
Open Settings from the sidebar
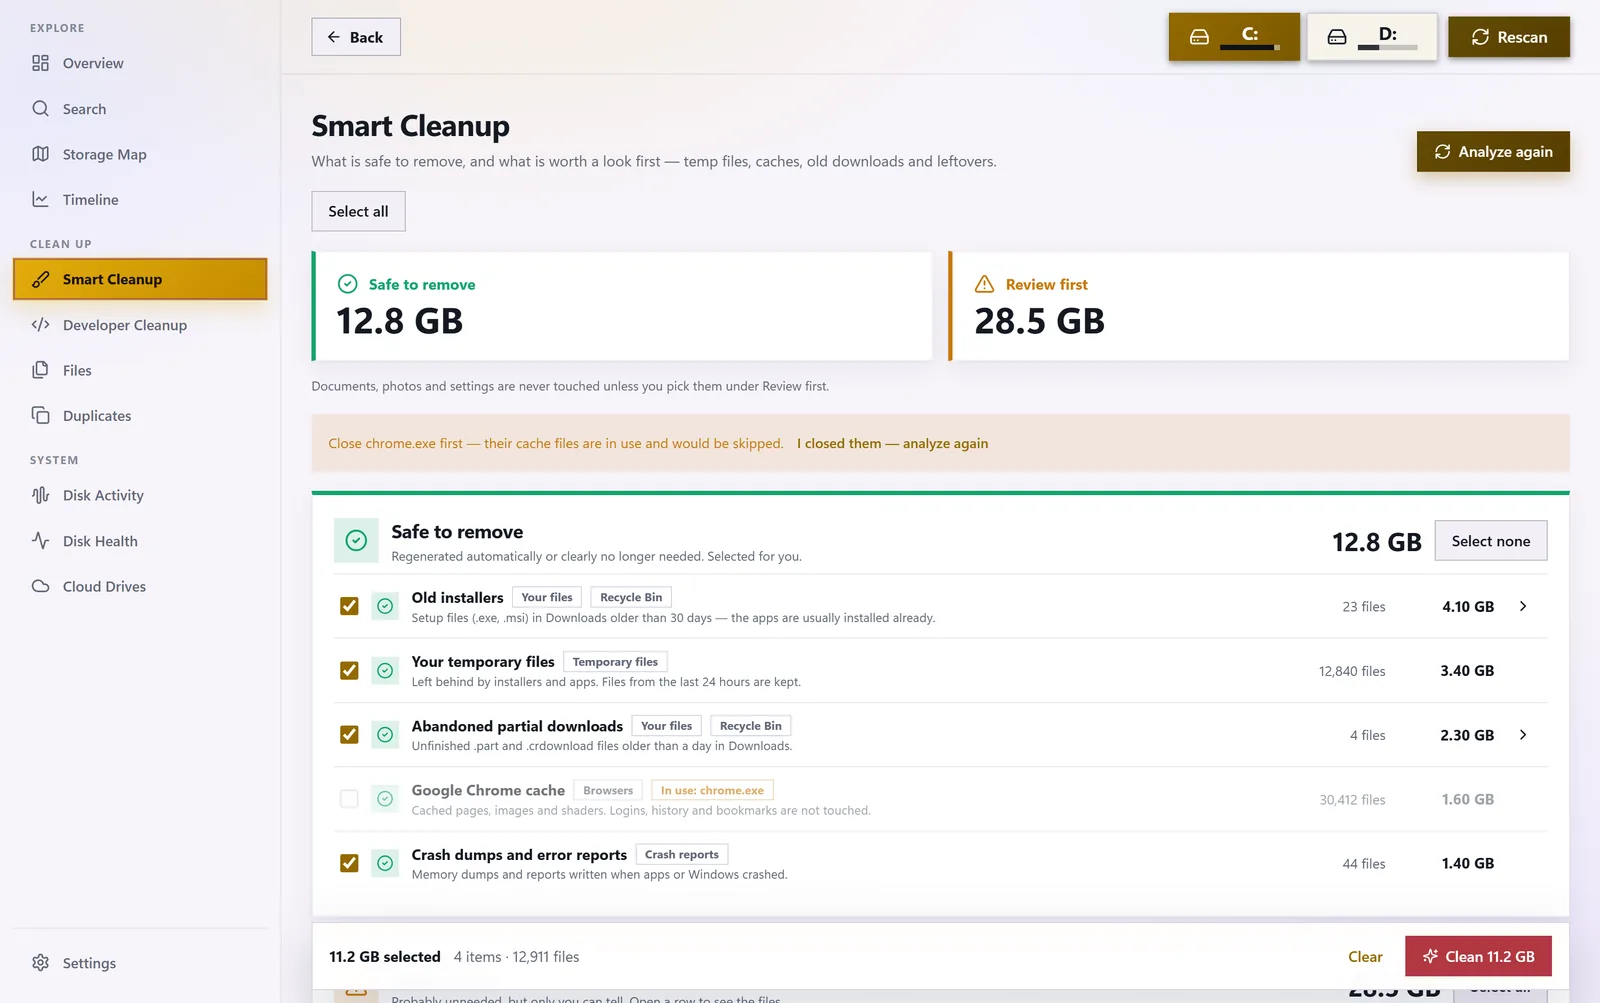pos(140,963)
